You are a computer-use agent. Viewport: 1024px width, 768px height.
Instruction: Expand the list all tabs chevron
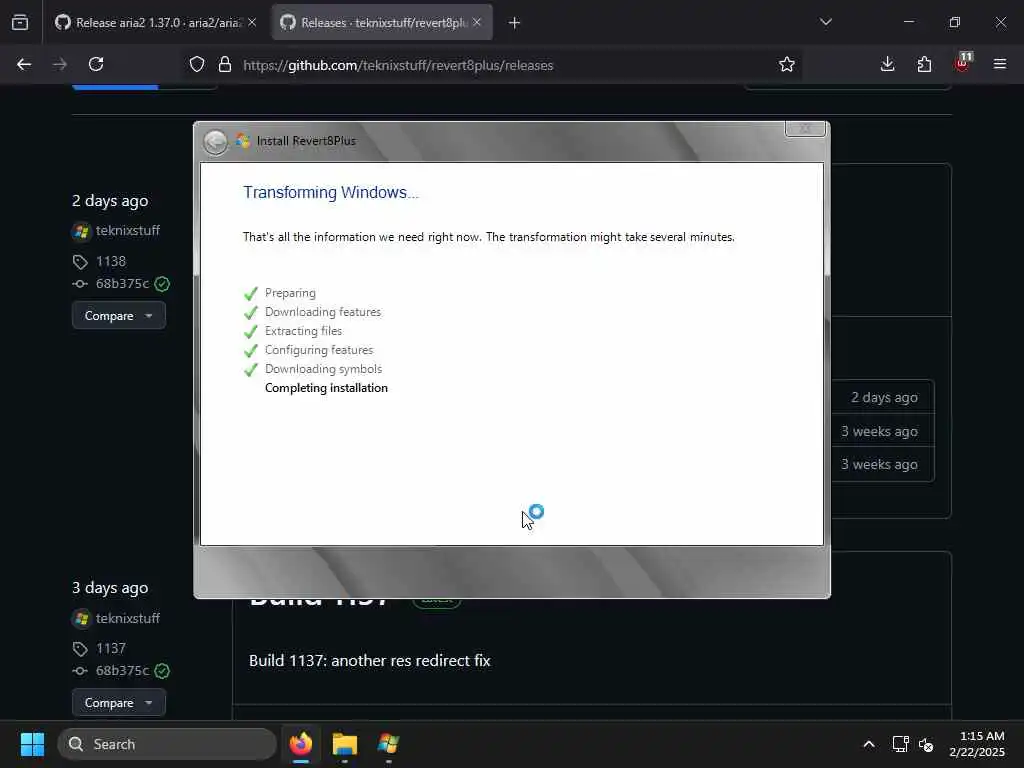(x=826, y=22)
